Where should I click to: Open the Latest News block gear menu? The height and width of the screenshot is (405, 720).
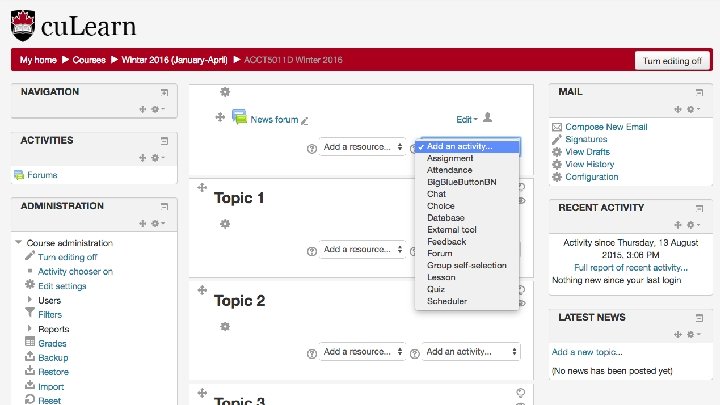(x=692, y=334)
